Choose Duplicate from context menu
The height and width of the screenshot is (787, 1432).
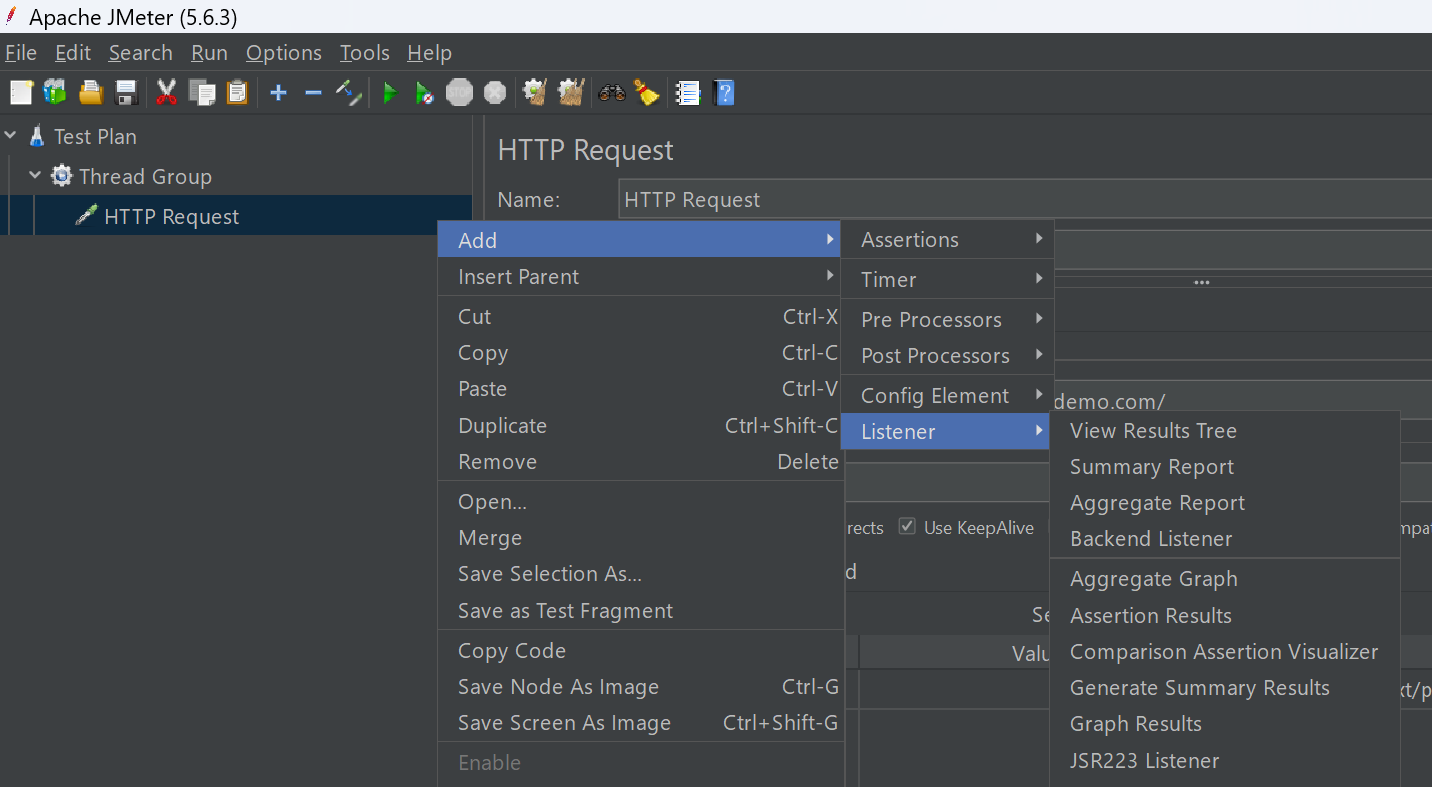pyautogui.click(x=640, y=426)
